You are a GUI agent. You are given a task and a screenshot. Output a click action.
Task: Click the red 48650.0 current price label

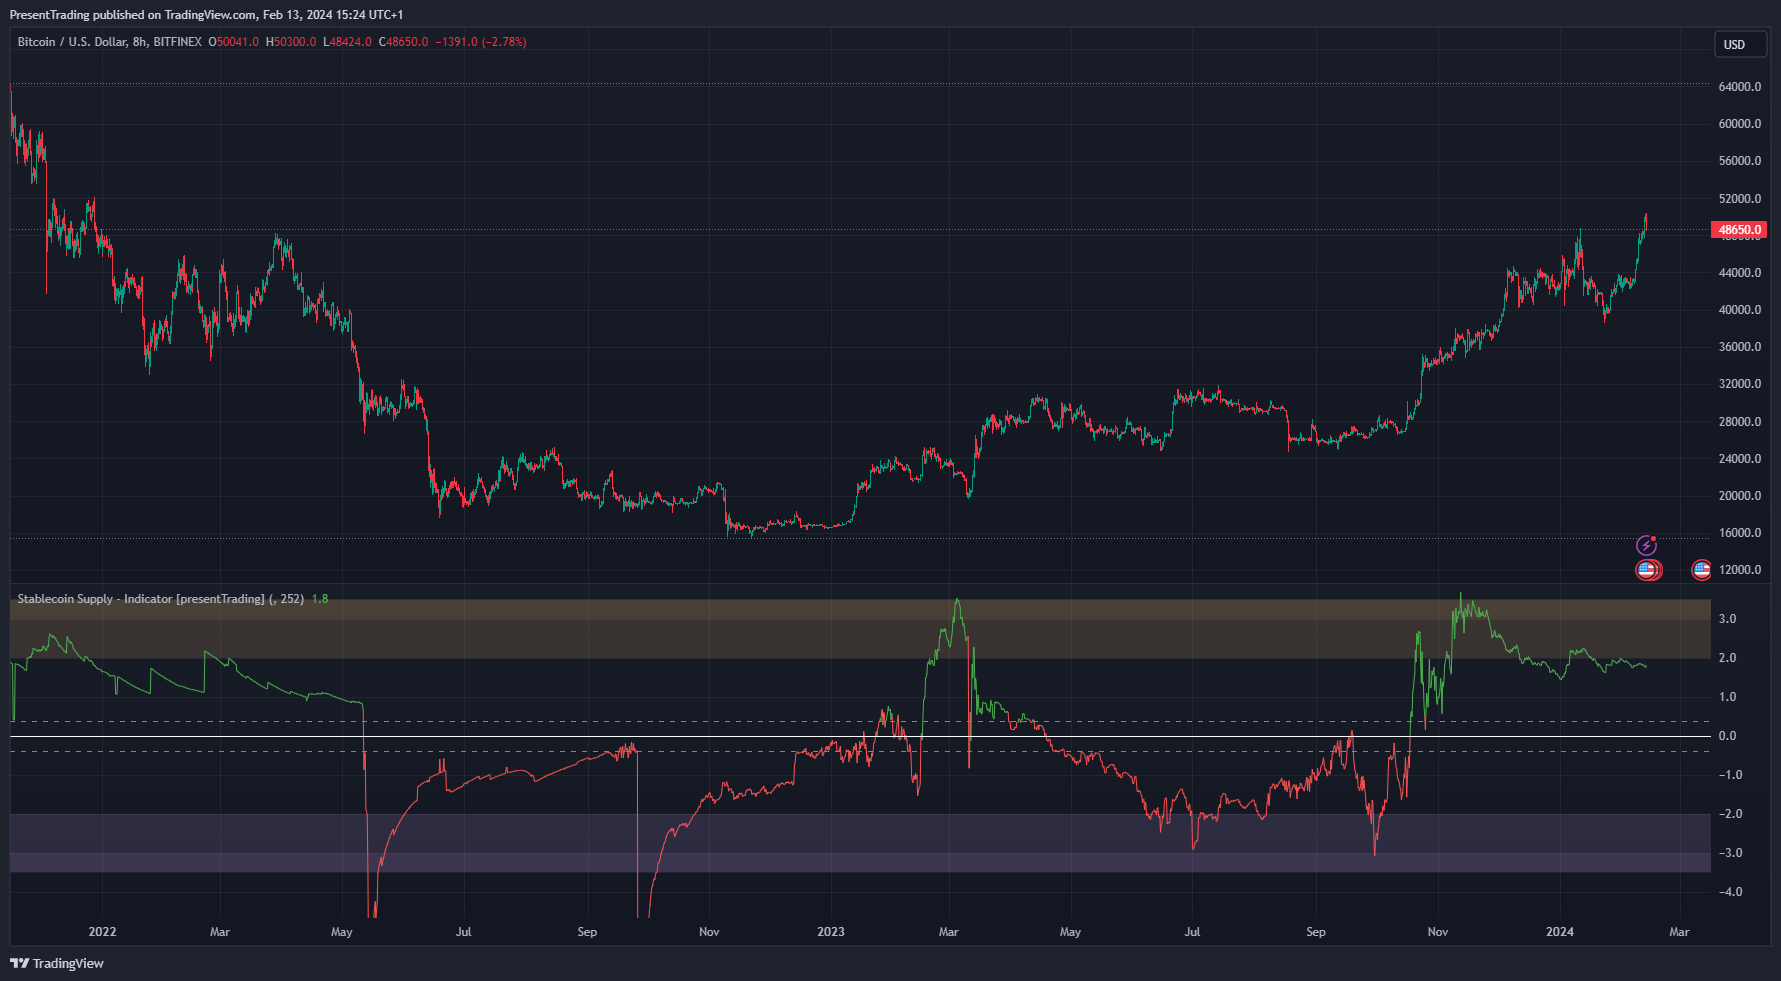(1740, 230)
